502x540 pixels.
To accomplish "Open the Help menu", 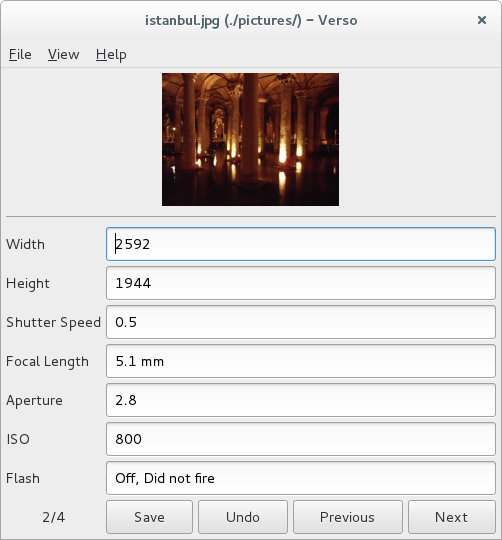I will tap(111, 54).
